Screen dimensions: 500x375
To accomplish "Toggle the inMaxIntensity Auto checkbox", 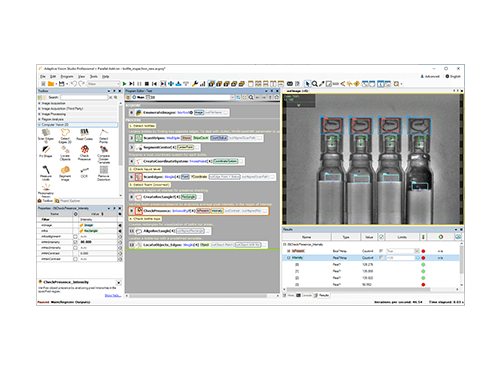I will pyautogui.click(x=75, y=248).
